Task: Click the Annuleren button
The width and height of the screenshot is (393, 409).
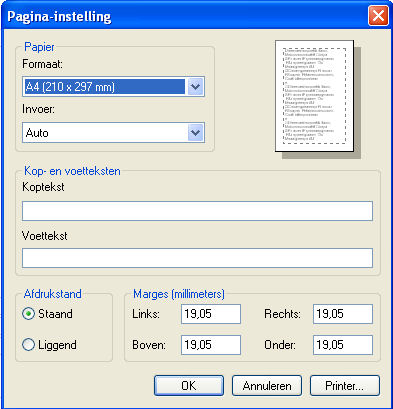Action: (267, 386)
